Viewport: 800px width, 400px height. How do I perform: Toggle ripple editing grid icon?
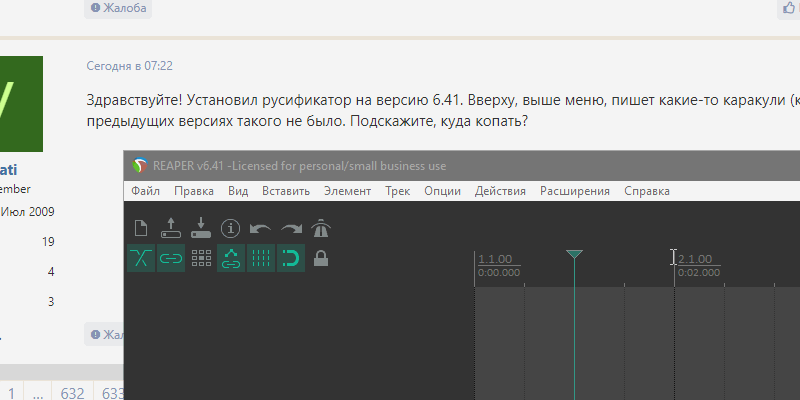coord(201,258)
